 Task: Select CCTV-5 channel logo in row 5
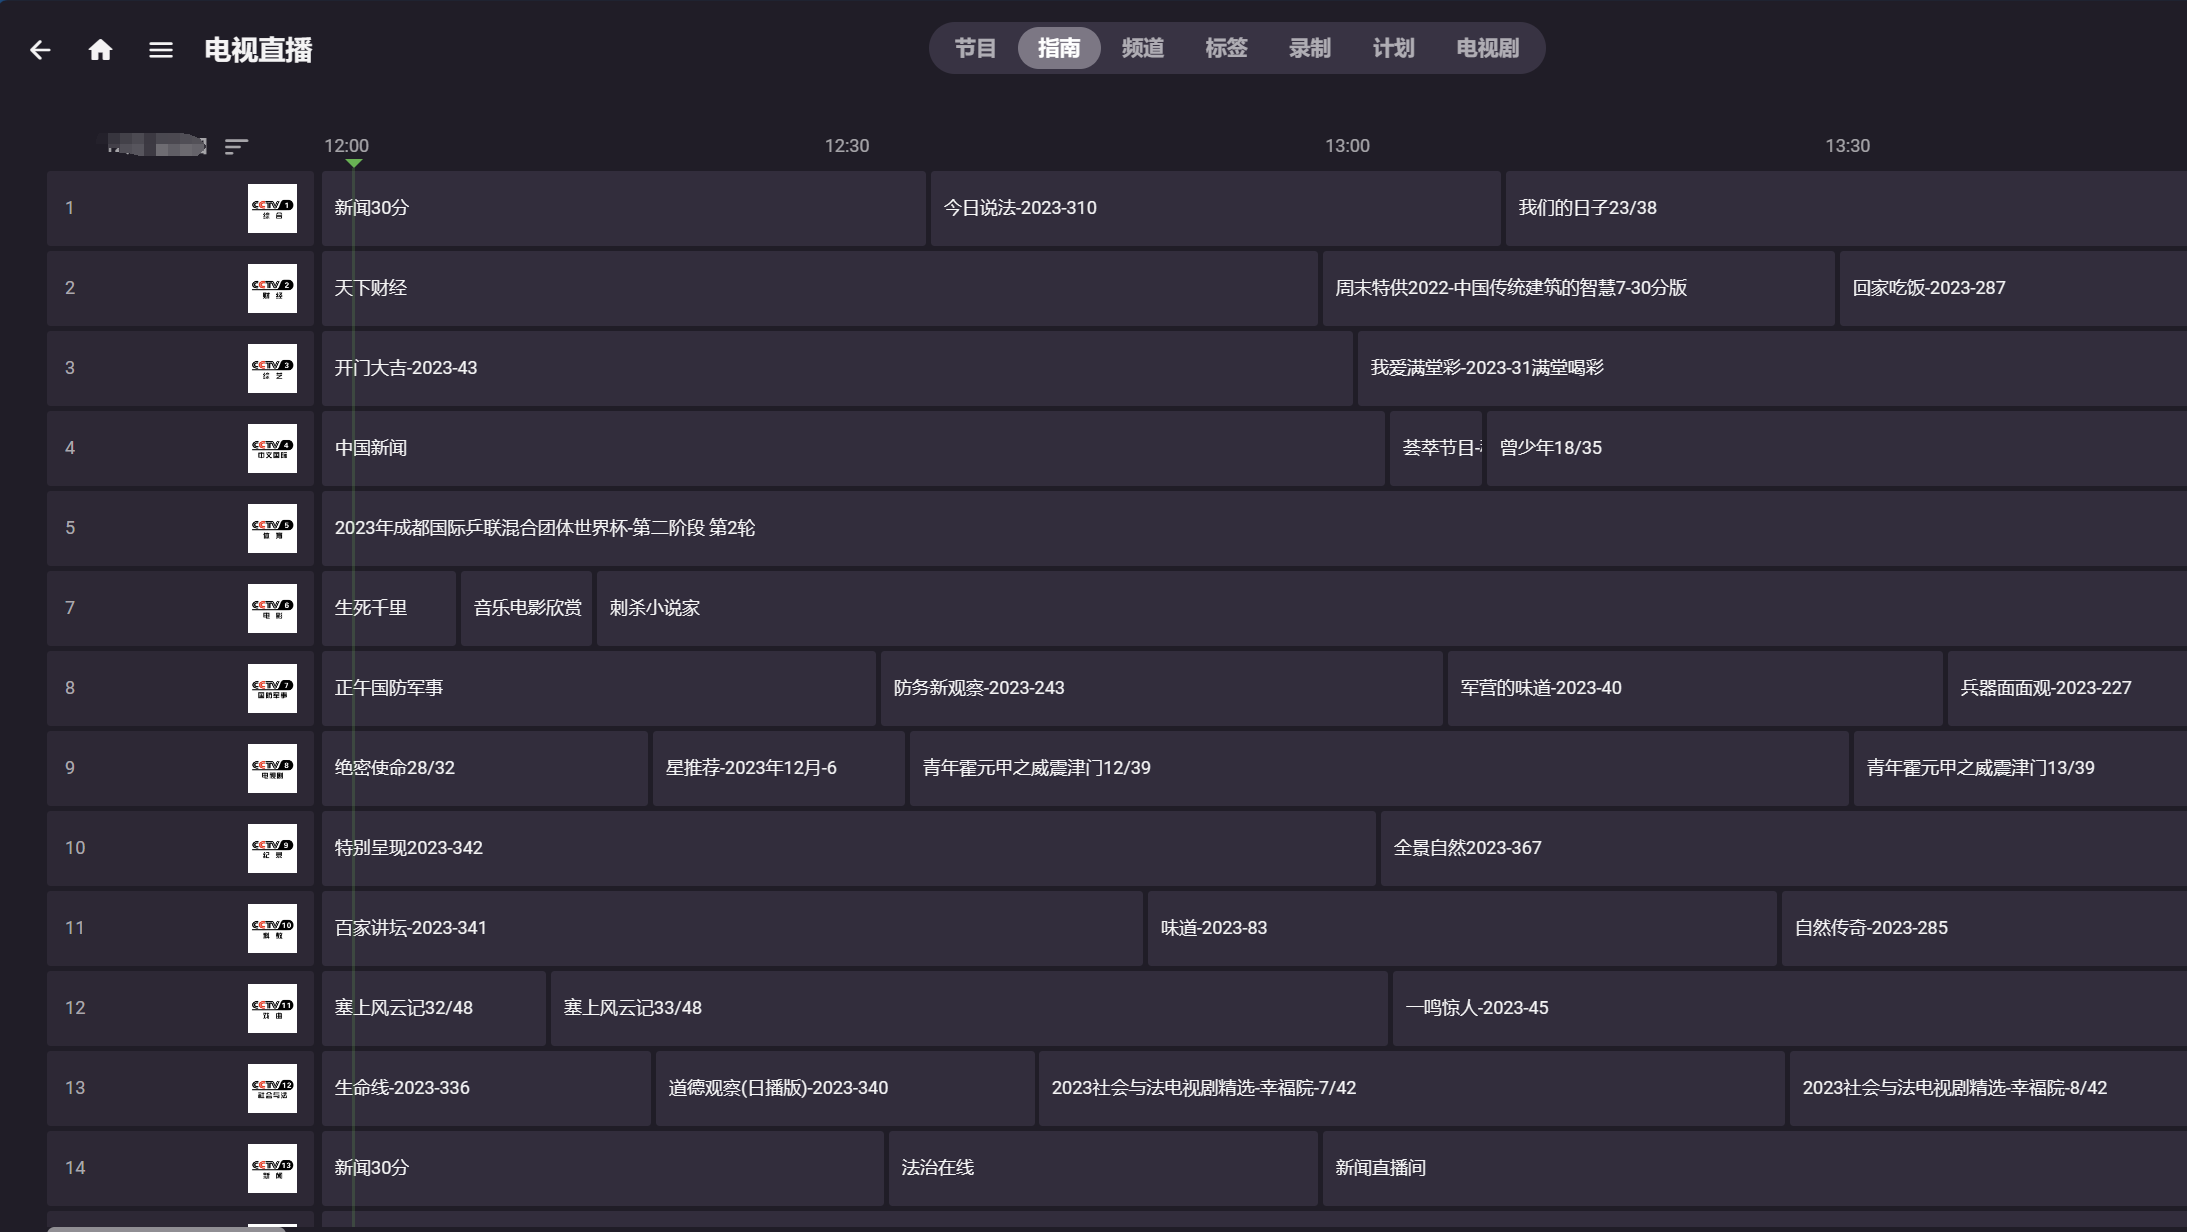coord(272,528)
